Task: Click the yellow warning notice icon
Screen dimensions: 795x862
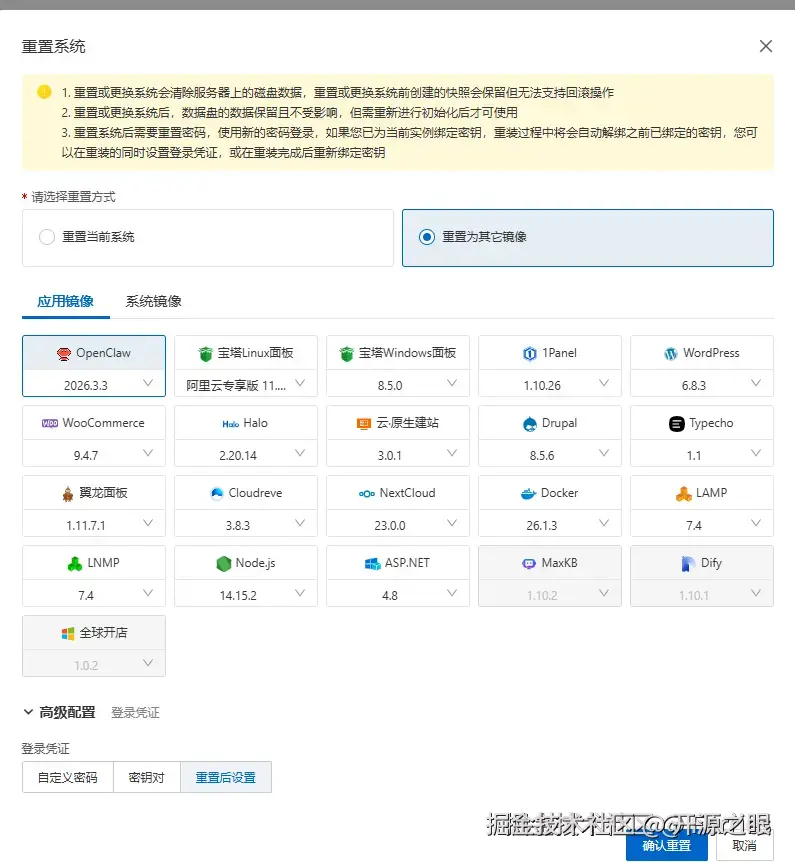Action: [44, 92]
